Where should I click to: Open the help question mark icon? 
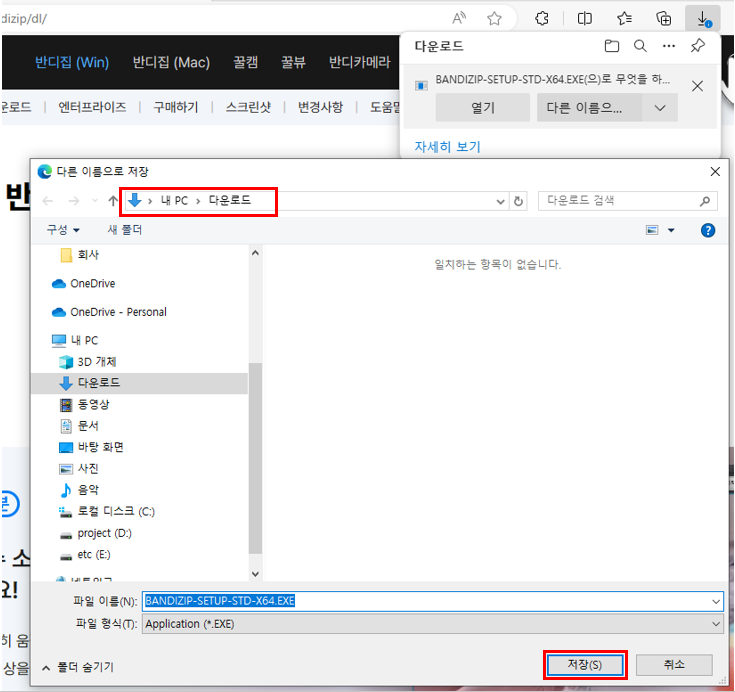[x=708, y=230]
